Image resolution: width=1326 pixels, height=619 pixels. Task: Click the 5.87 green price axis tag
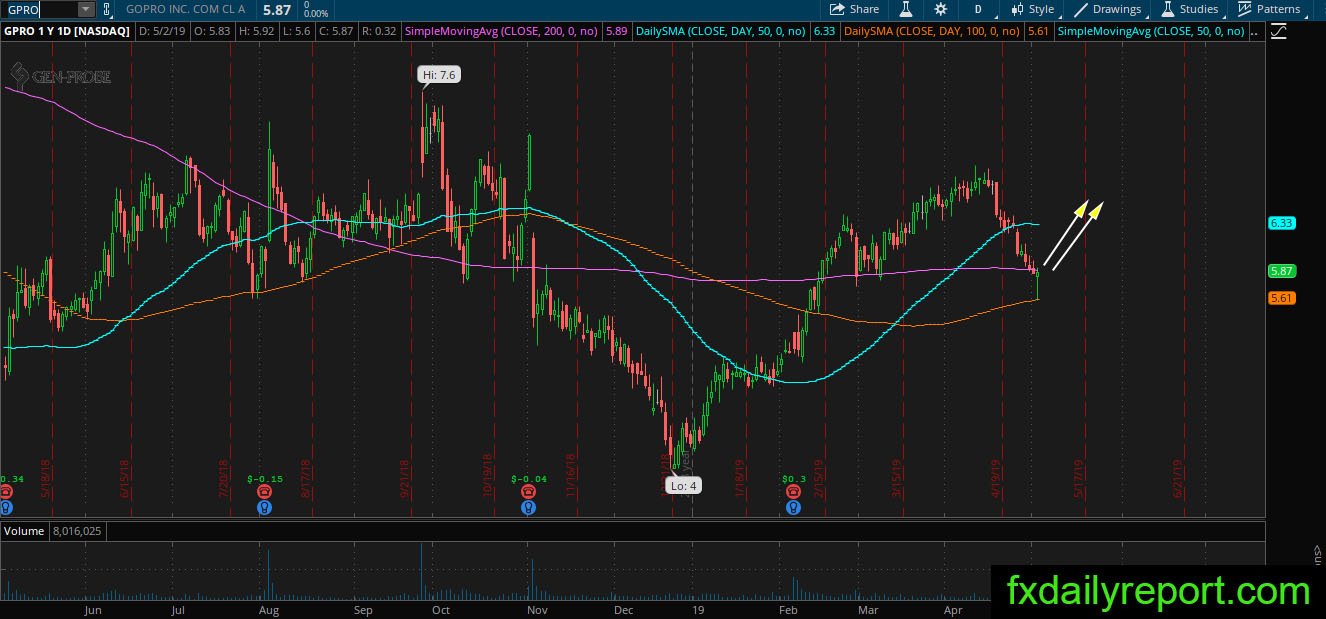click(1282, 271)
